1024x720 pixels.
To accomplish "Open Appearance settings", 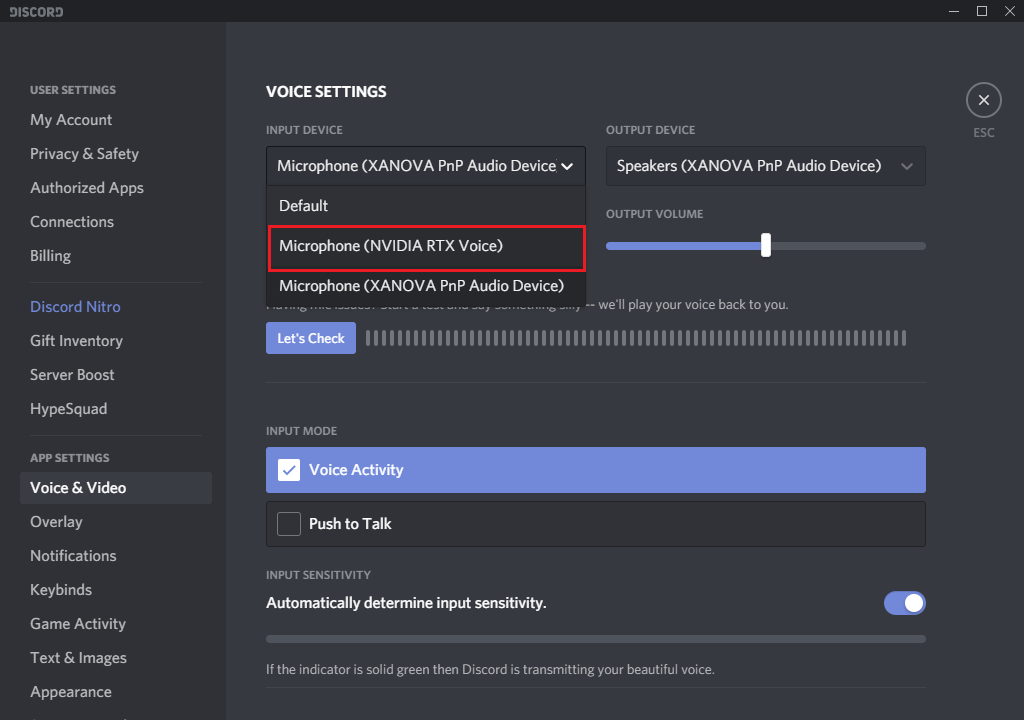I will click(71, 692).
